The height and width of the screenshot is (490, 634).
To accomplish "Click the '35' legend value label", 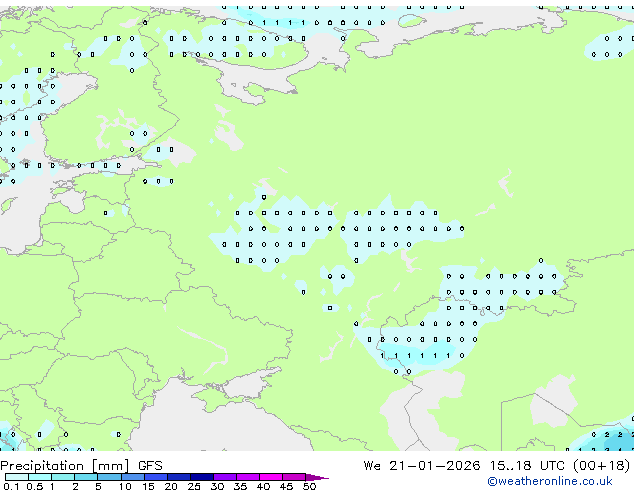I will 240,486.
